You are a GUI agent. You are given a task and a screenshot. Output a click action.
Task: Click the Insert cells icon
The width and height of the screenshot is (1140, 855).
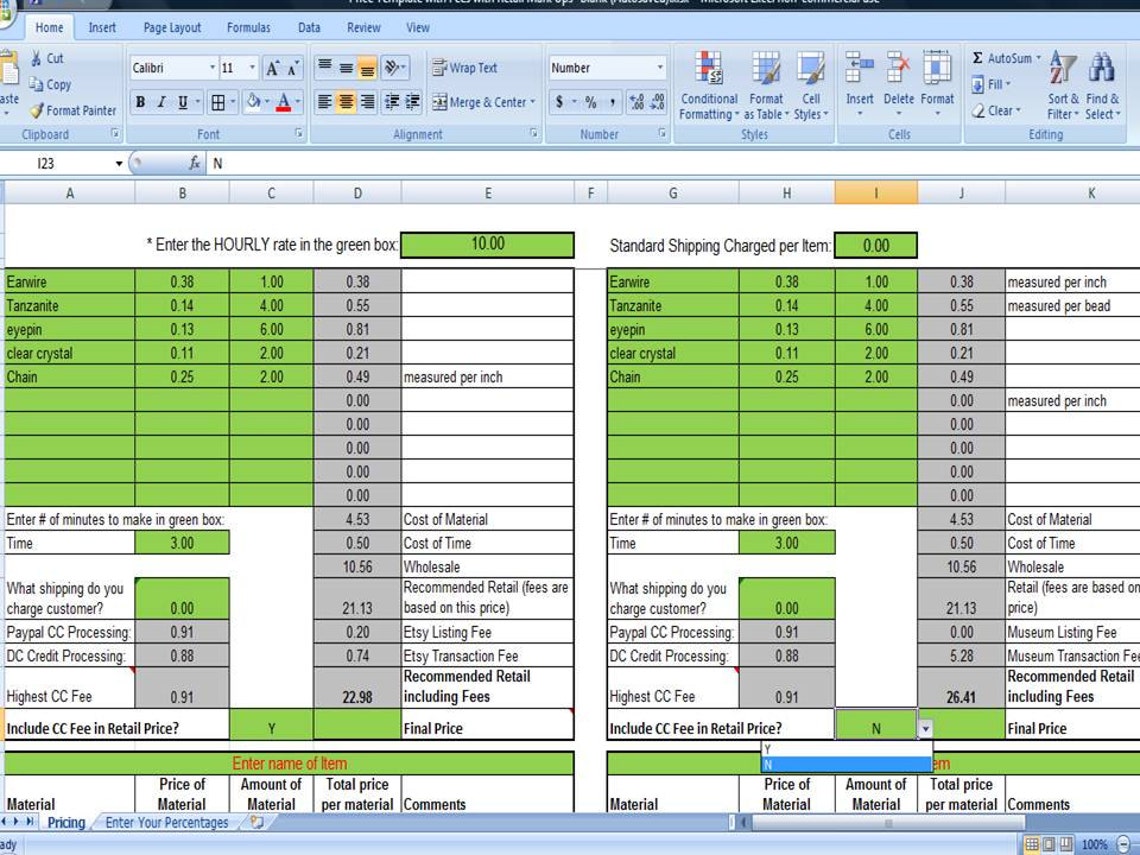[859, 69]
